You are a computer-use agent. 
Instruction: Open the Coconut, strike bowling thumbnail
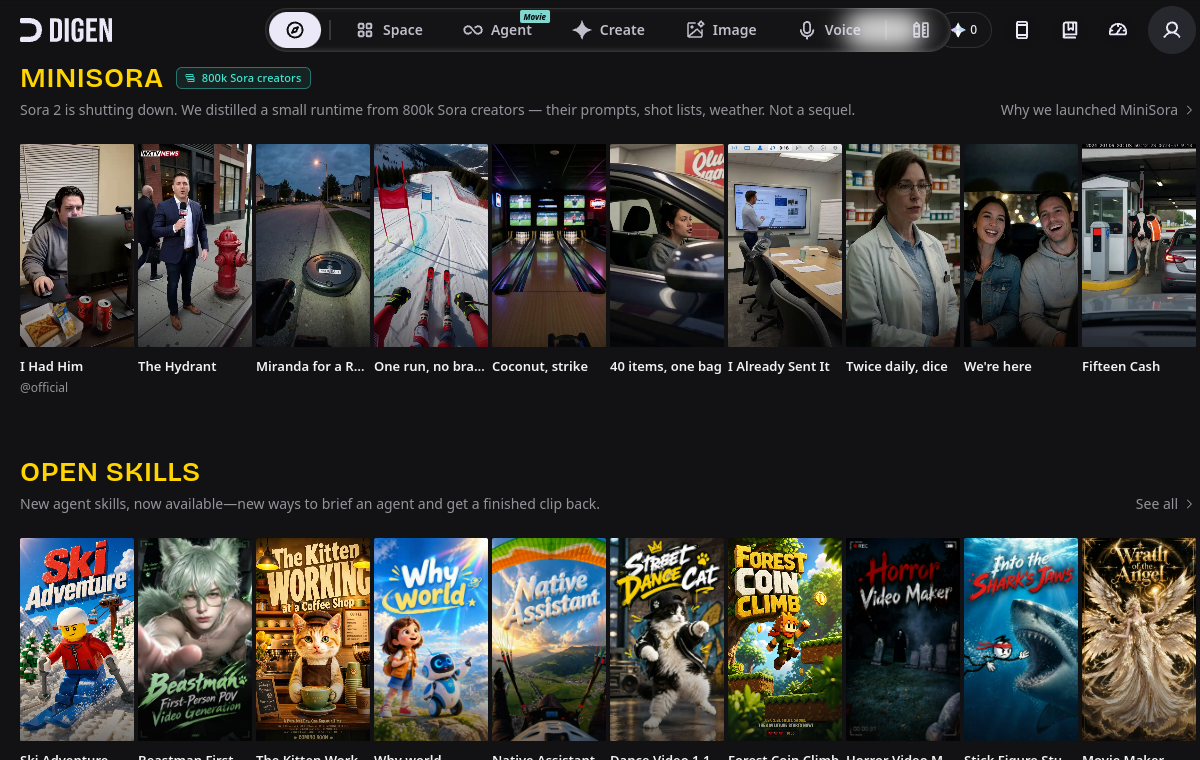pyautogui.click(x=549, y=245)
